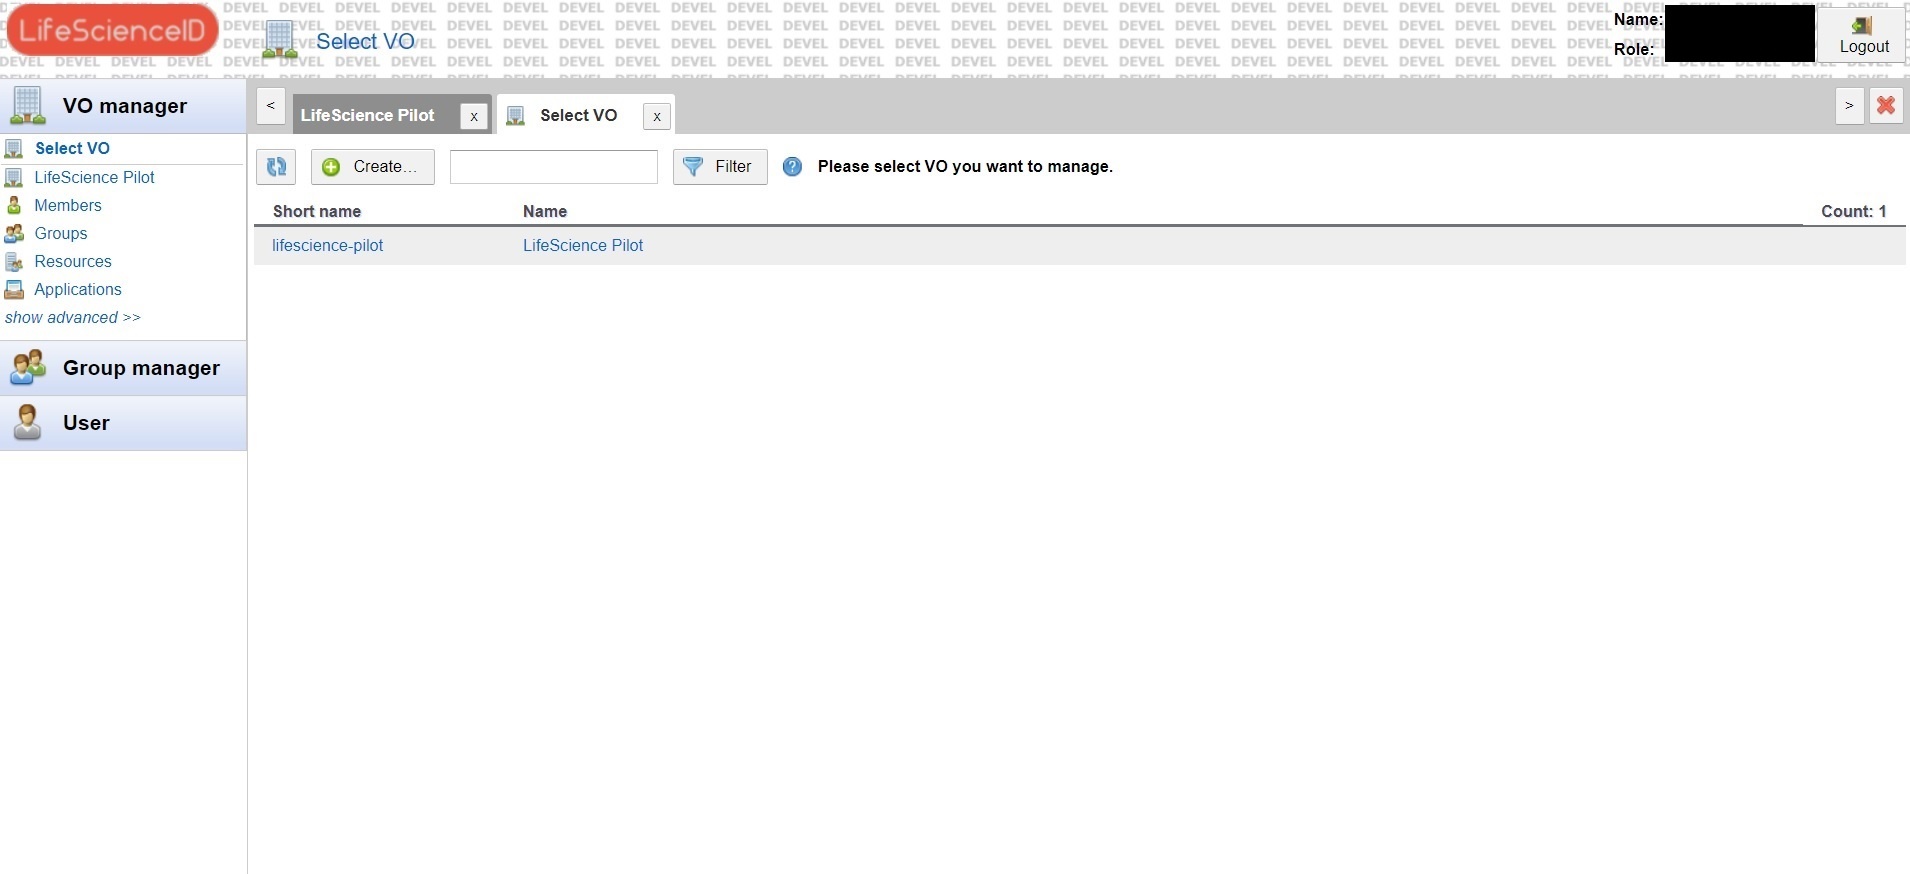Click the LifeScienceID logo
The width and height of the screenshot is (1910, 874).
coord(112,29)
